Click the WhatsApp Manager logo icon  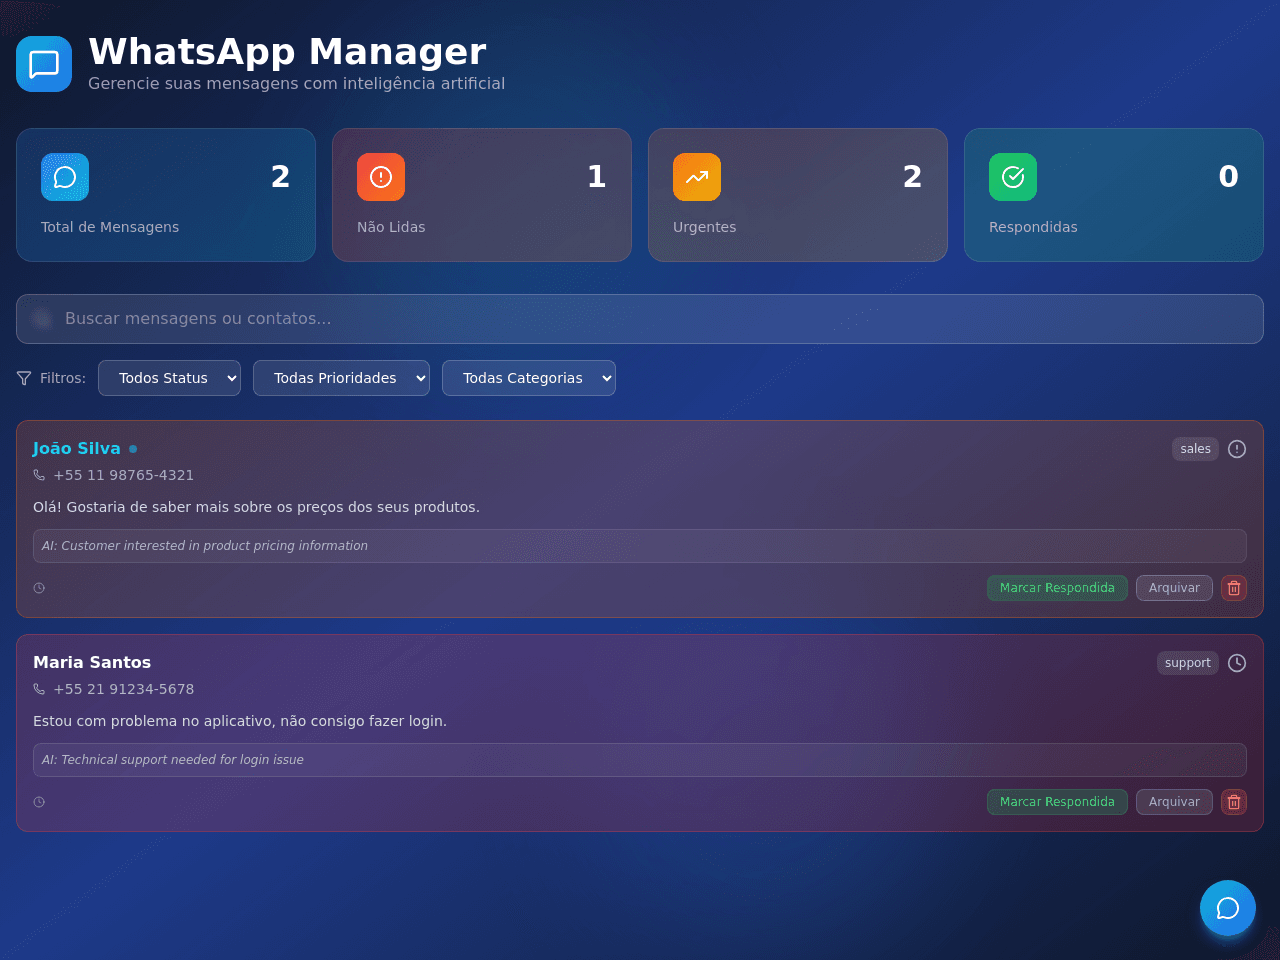(44, 64)
